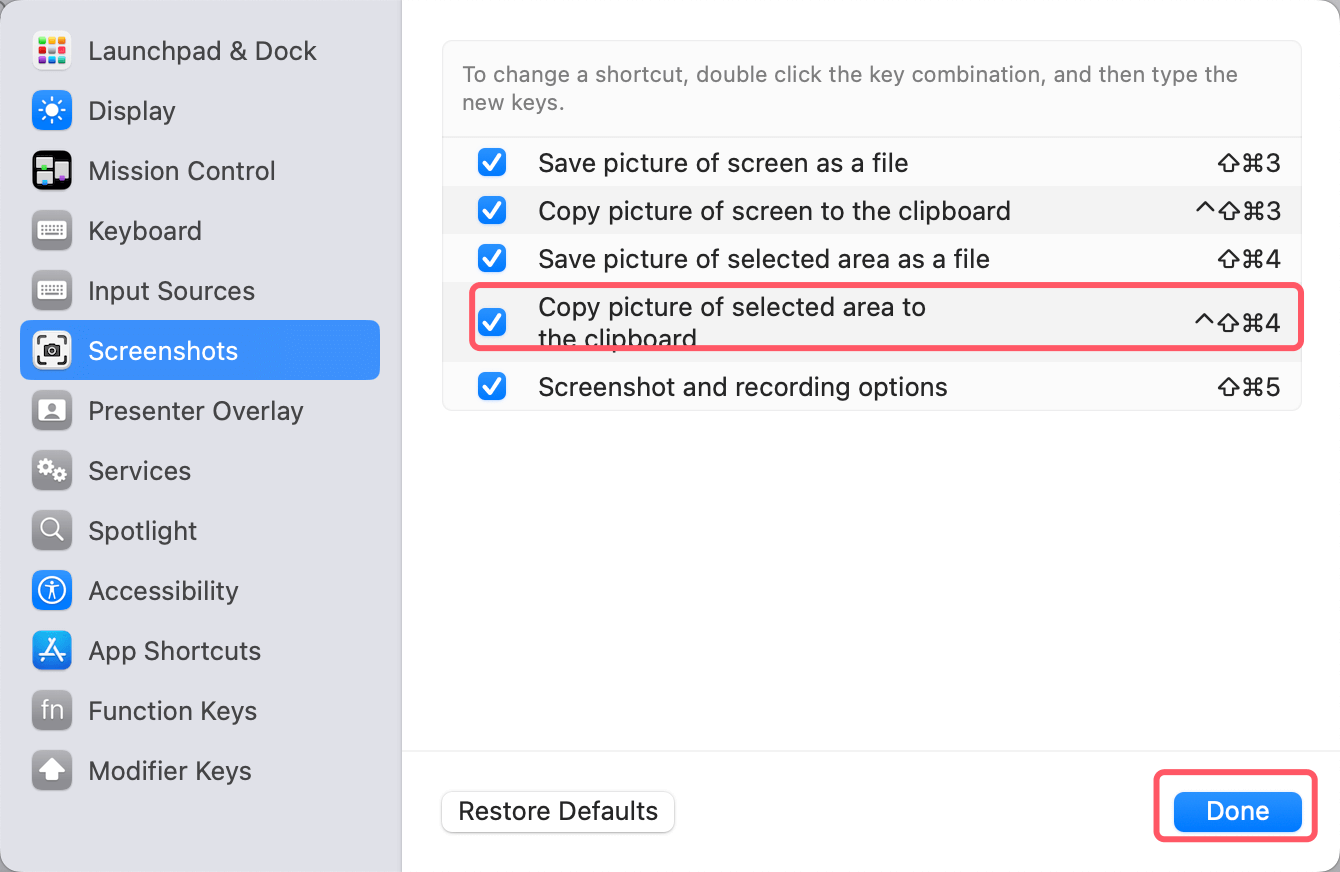Uncheck Save picture of screen as a file

point(492,163)
